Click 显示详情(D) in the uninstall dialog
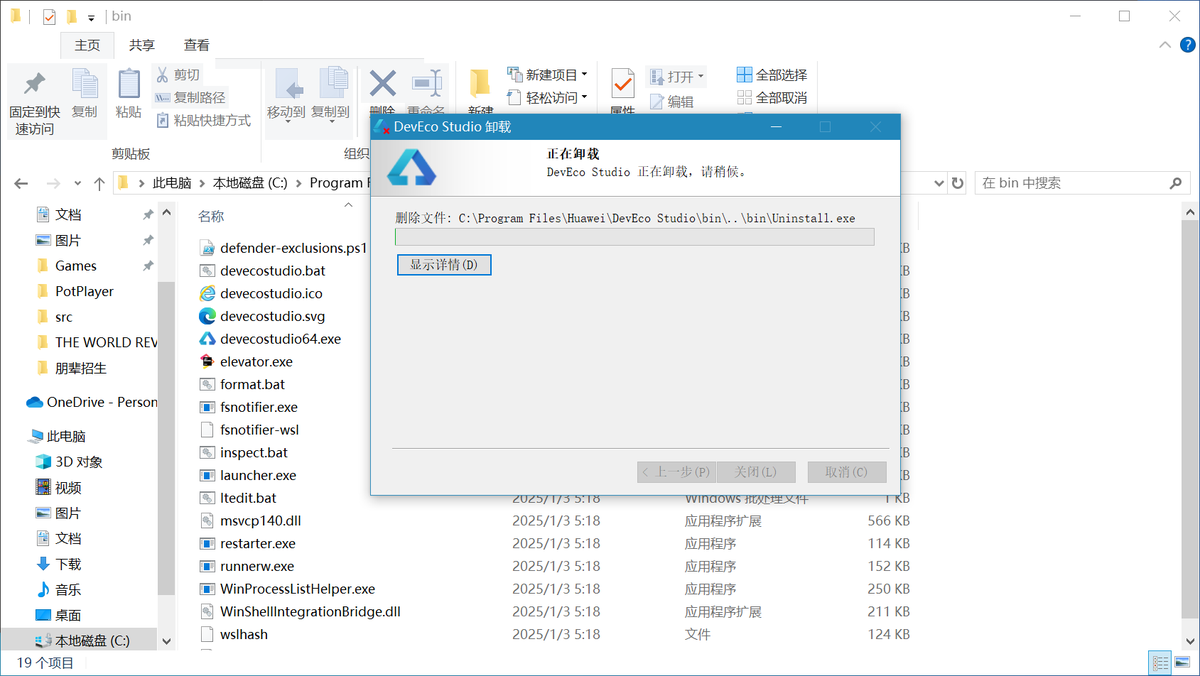The image size is (1200, 676). [x=444, y=265]
